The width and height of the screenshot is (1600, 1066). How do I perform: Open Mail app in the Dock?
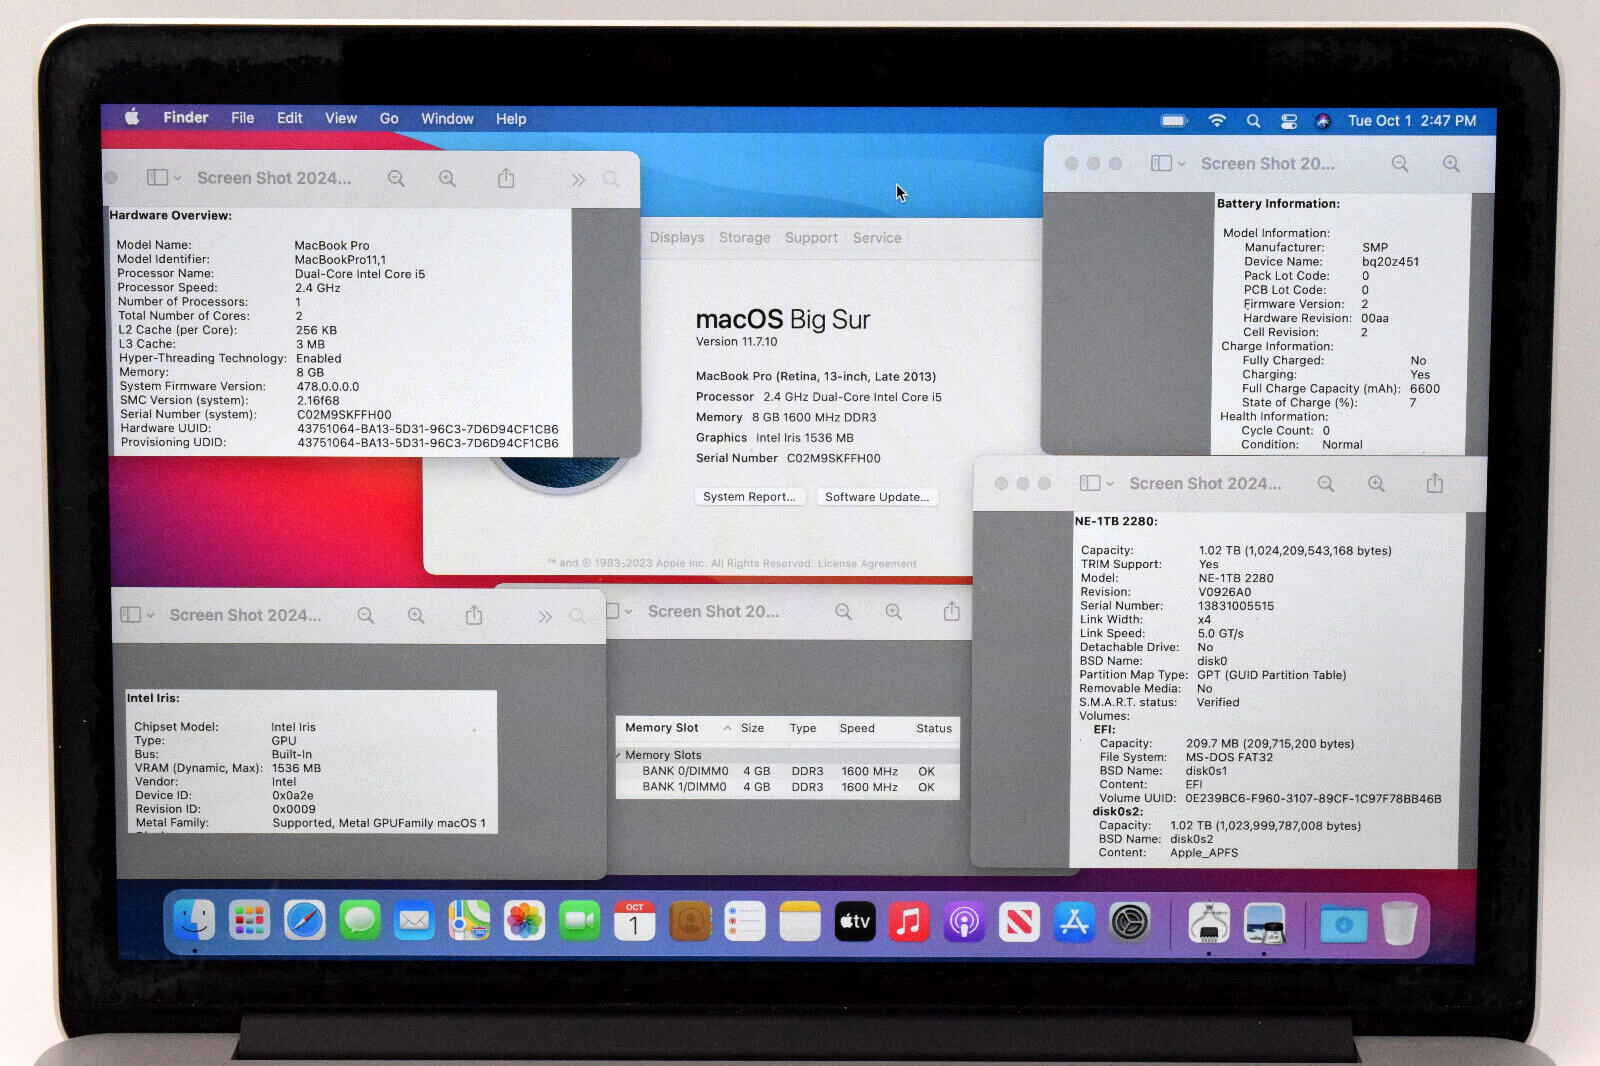pos(414,921)
